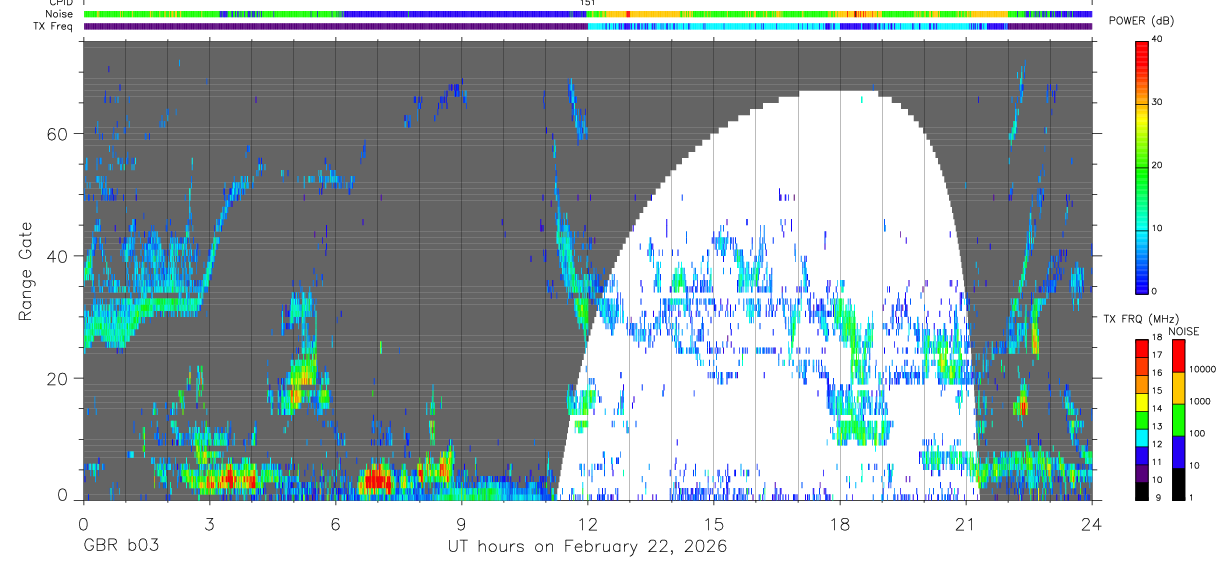Click the TX Freq strip above the plot
This screenshot has height=567, width=1228.
pos(588,26)
